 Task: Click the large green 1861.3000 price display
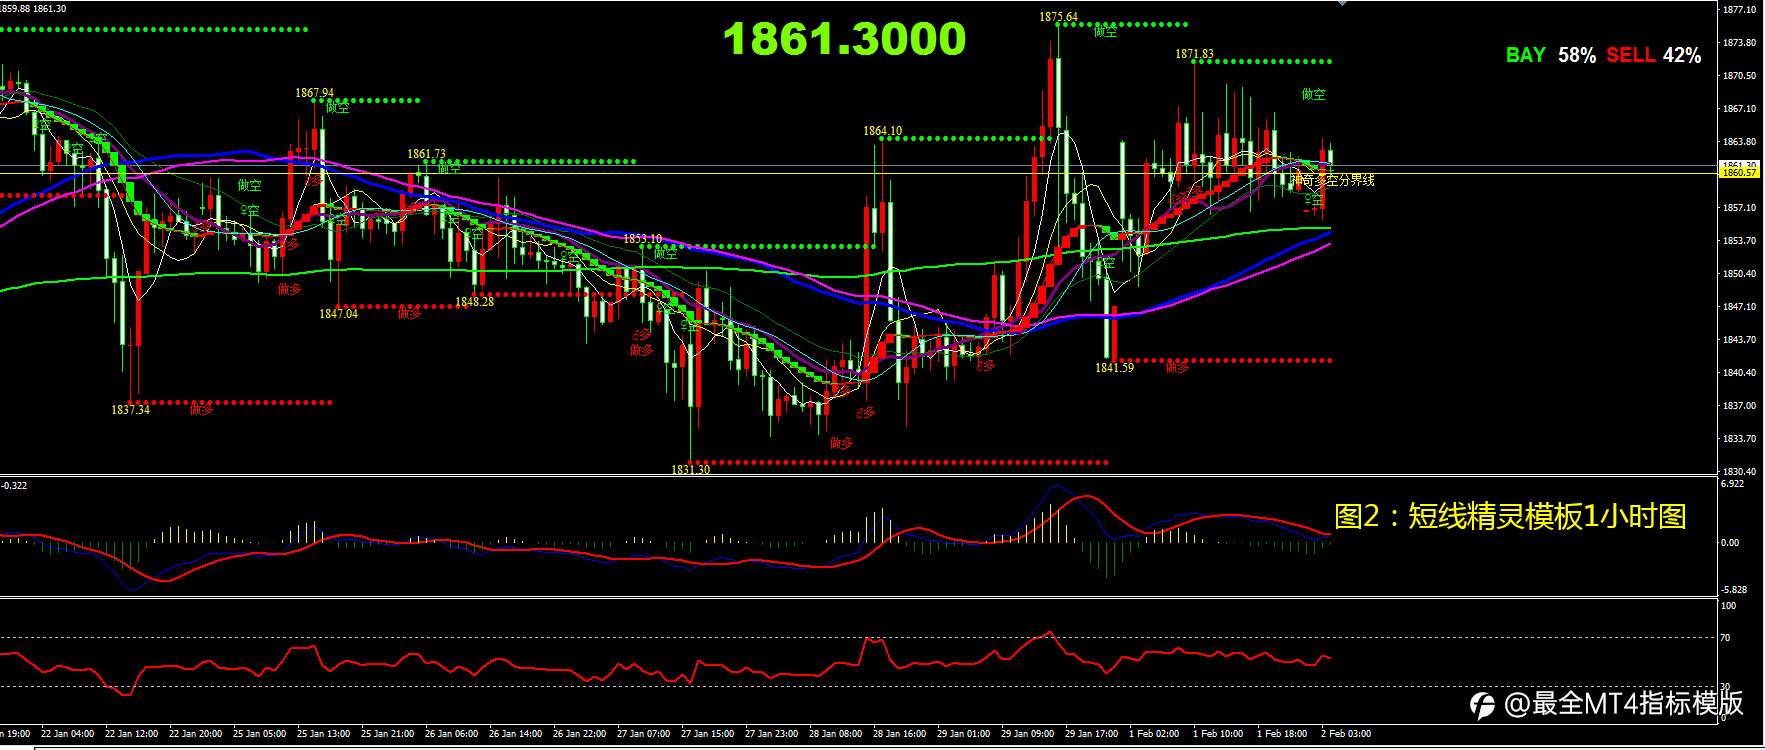844,39
